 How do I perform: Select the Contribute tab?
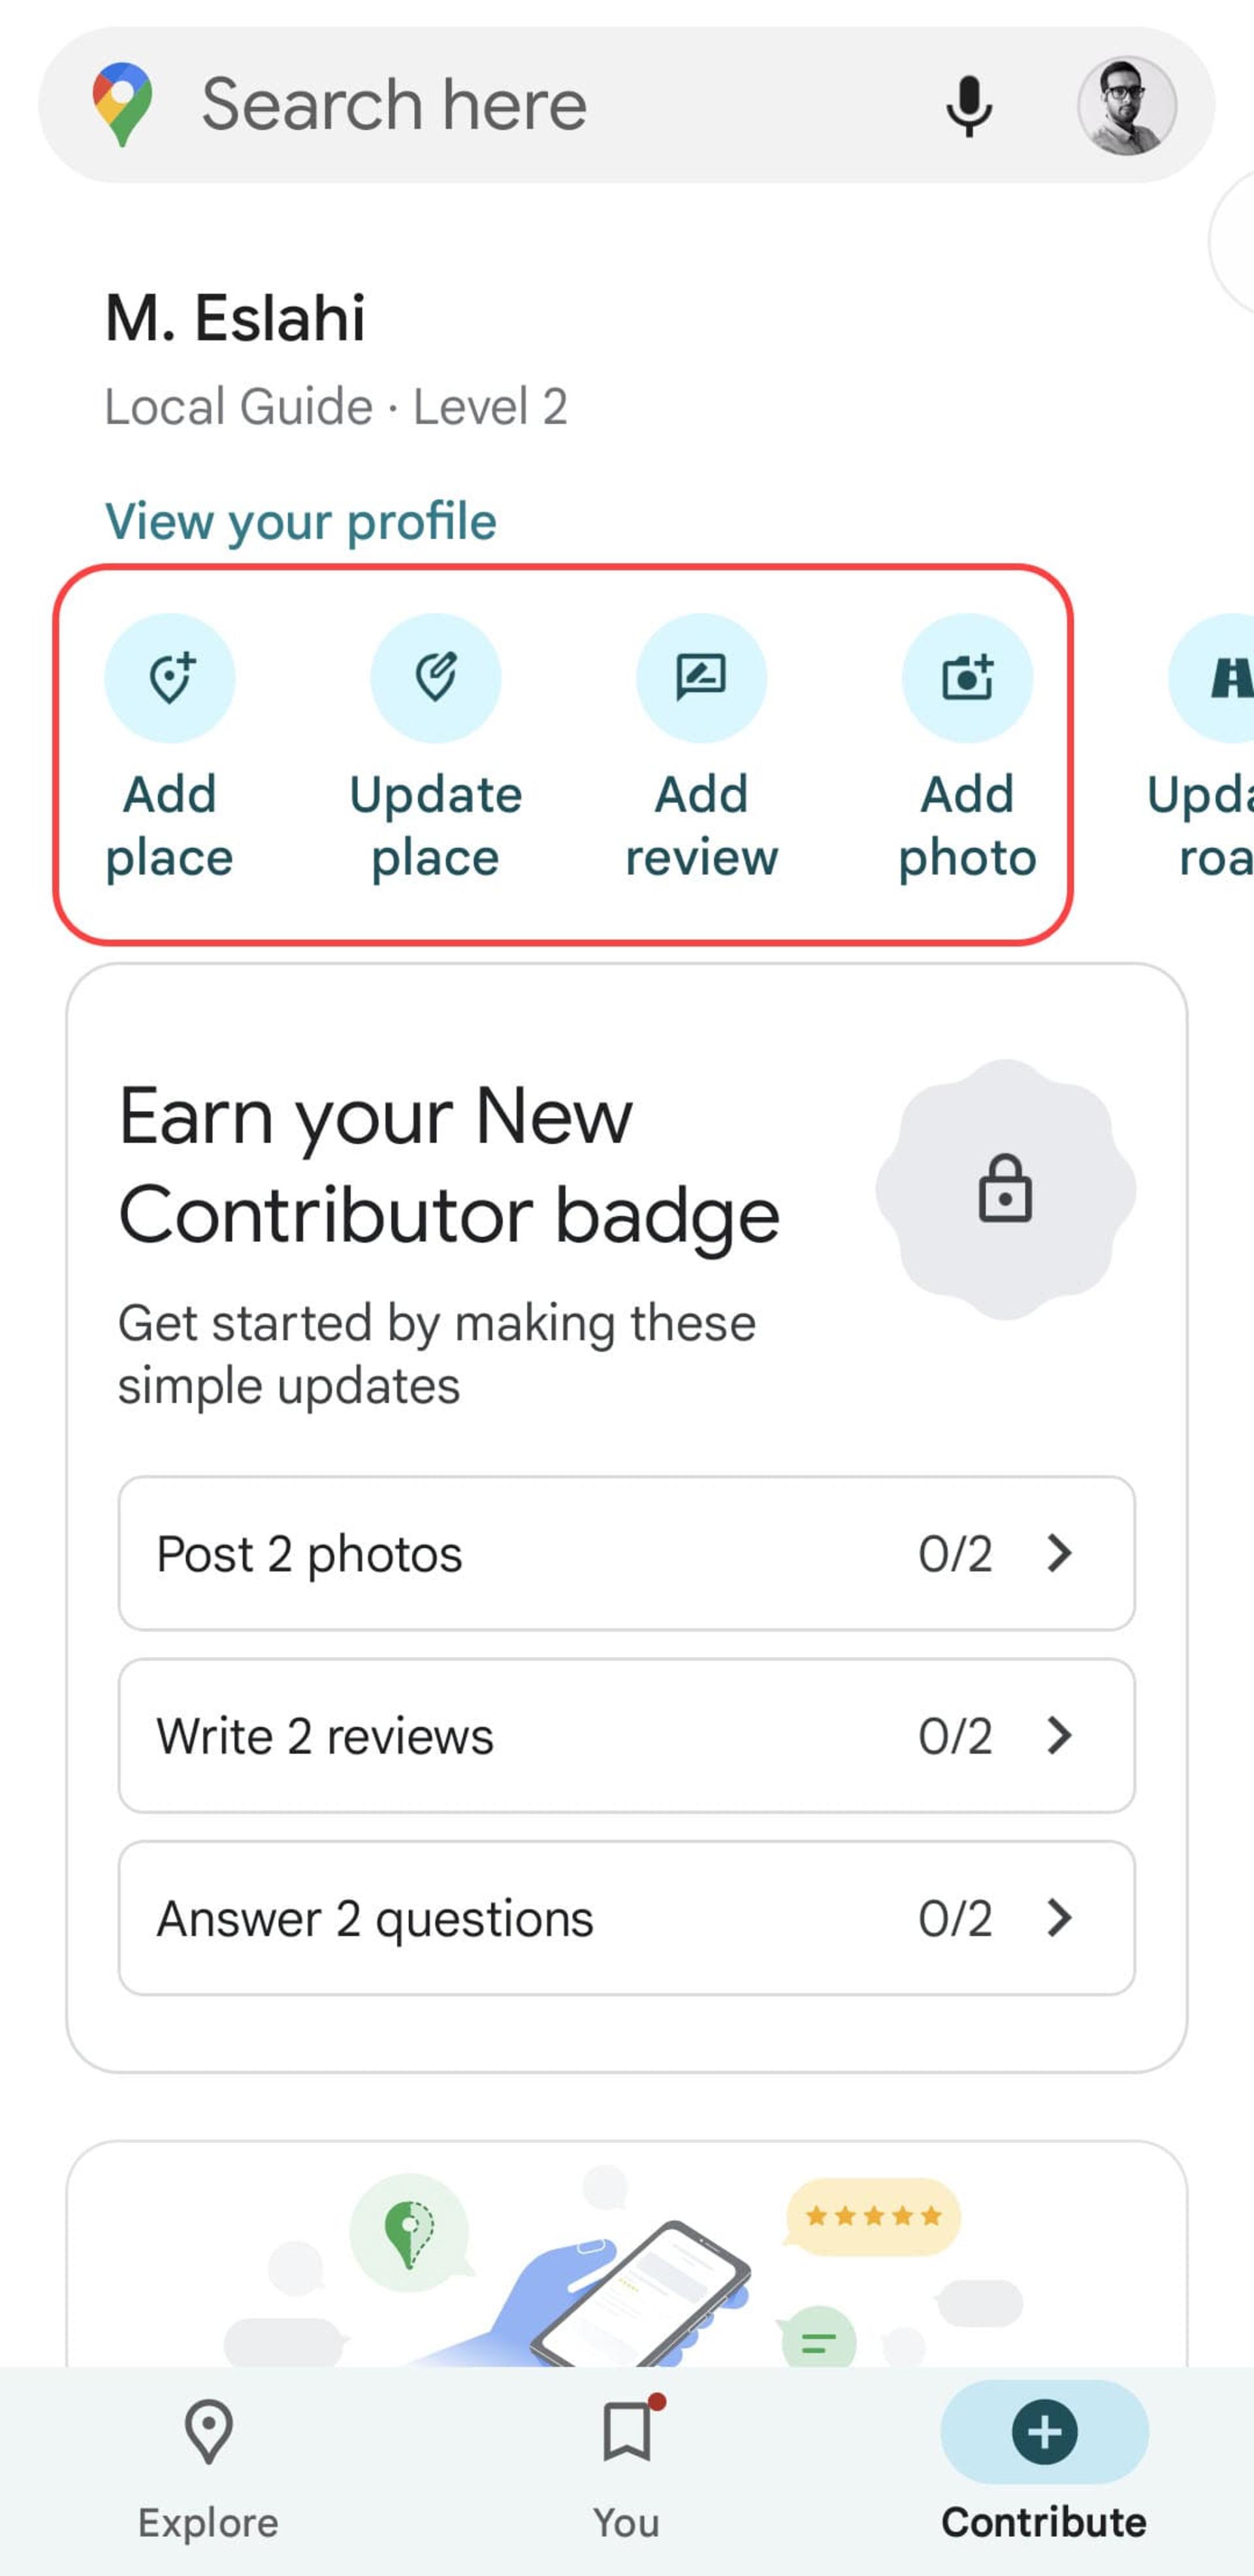point(1044,2470)
